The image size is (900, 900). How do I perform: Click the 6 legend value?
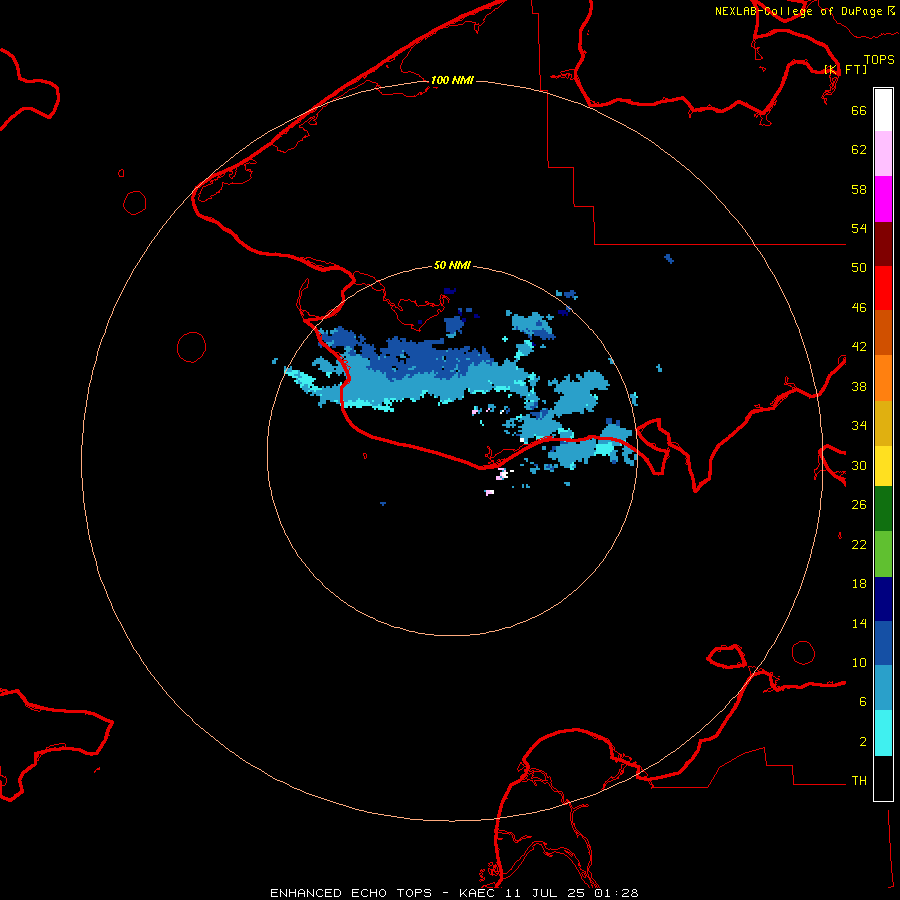coord(863,702)
